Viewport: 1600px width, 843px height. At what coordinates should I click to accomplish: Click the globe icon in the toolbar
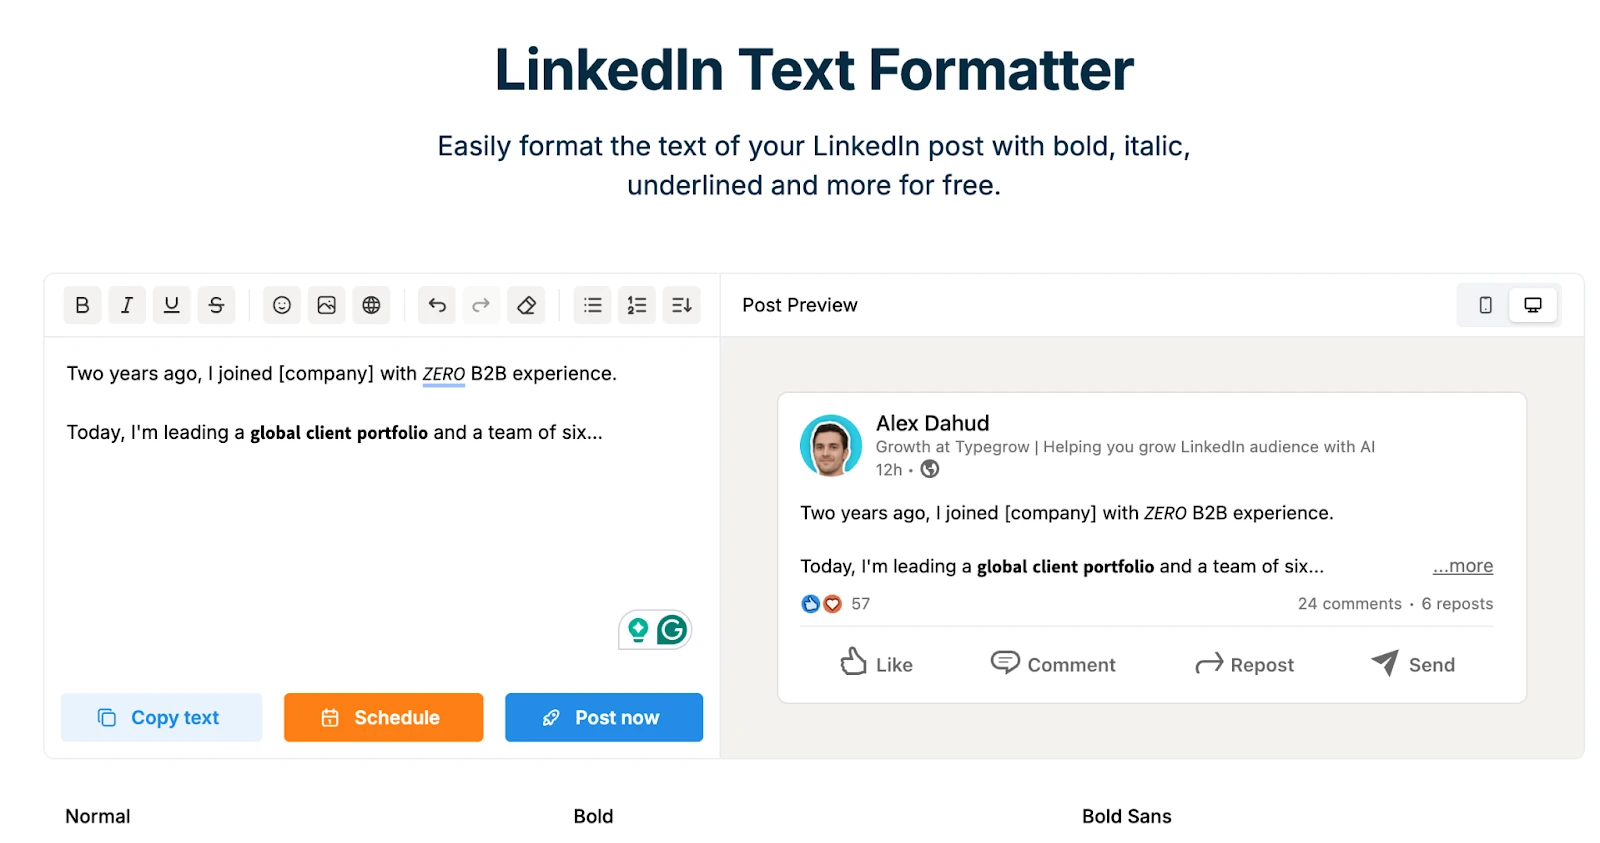click(371, 305)
